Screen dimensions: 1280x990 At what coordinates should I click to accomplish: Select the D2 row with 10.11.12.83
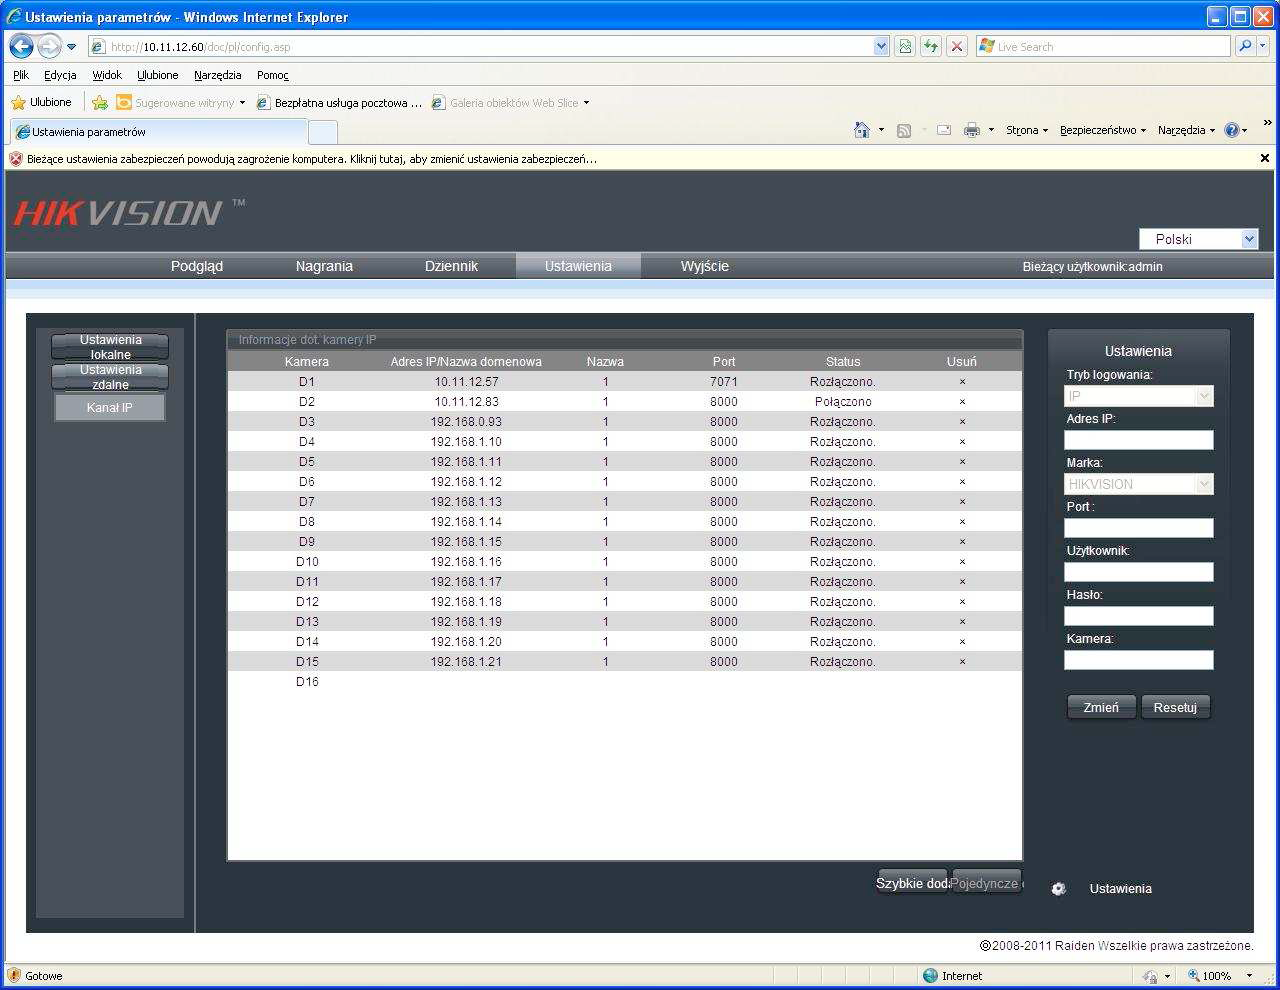coord(625,402)
